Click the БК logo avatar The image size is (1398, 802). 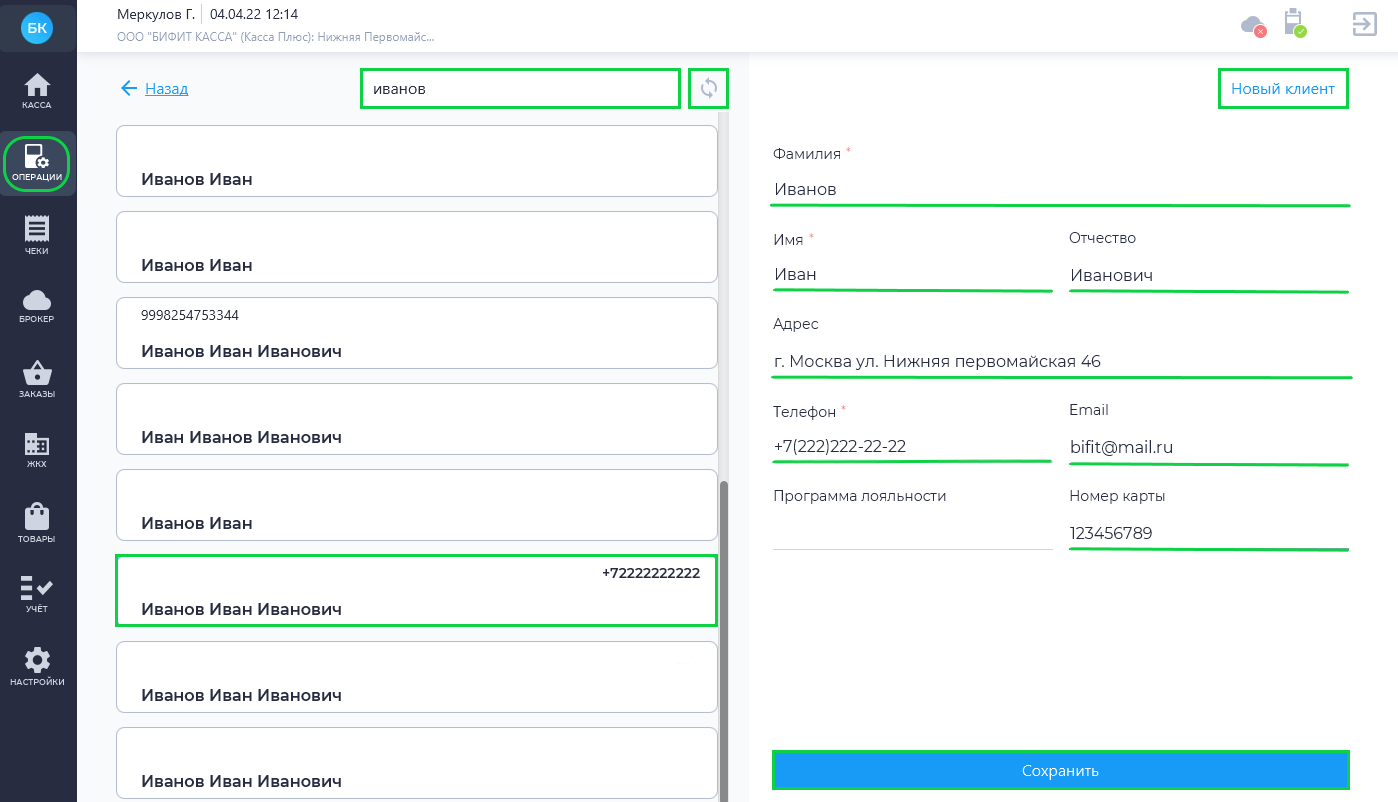pos(37,28)
